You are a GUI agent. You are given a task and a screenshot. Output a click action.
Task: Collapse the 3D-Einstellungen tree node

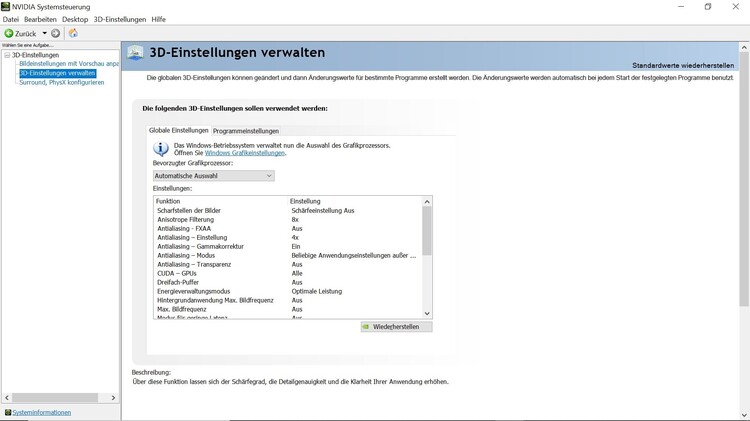7,55
